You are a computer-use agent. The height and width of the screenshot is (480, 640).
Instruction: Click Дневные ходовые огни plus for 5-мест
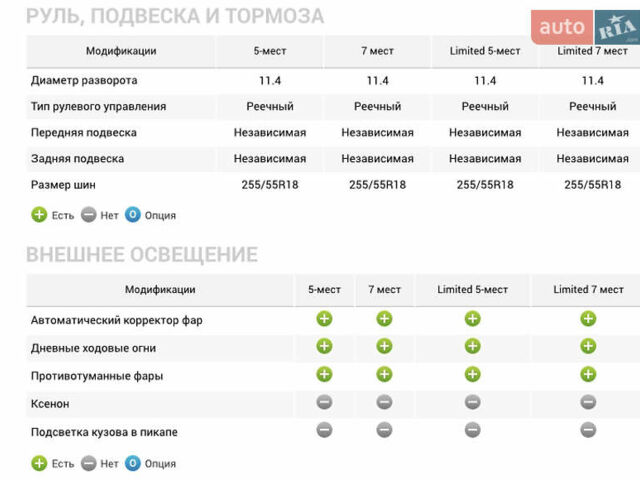coord(324,347)
